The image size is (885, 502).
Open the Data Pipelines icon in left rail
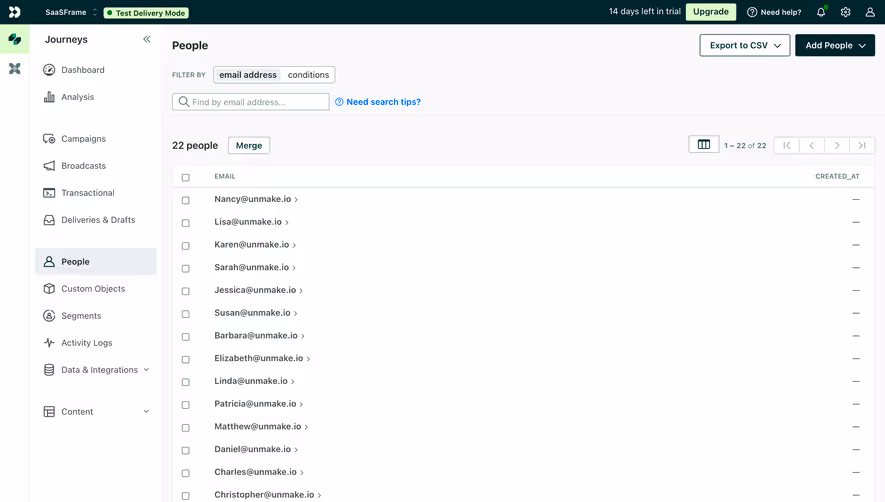tap(15, 68)
